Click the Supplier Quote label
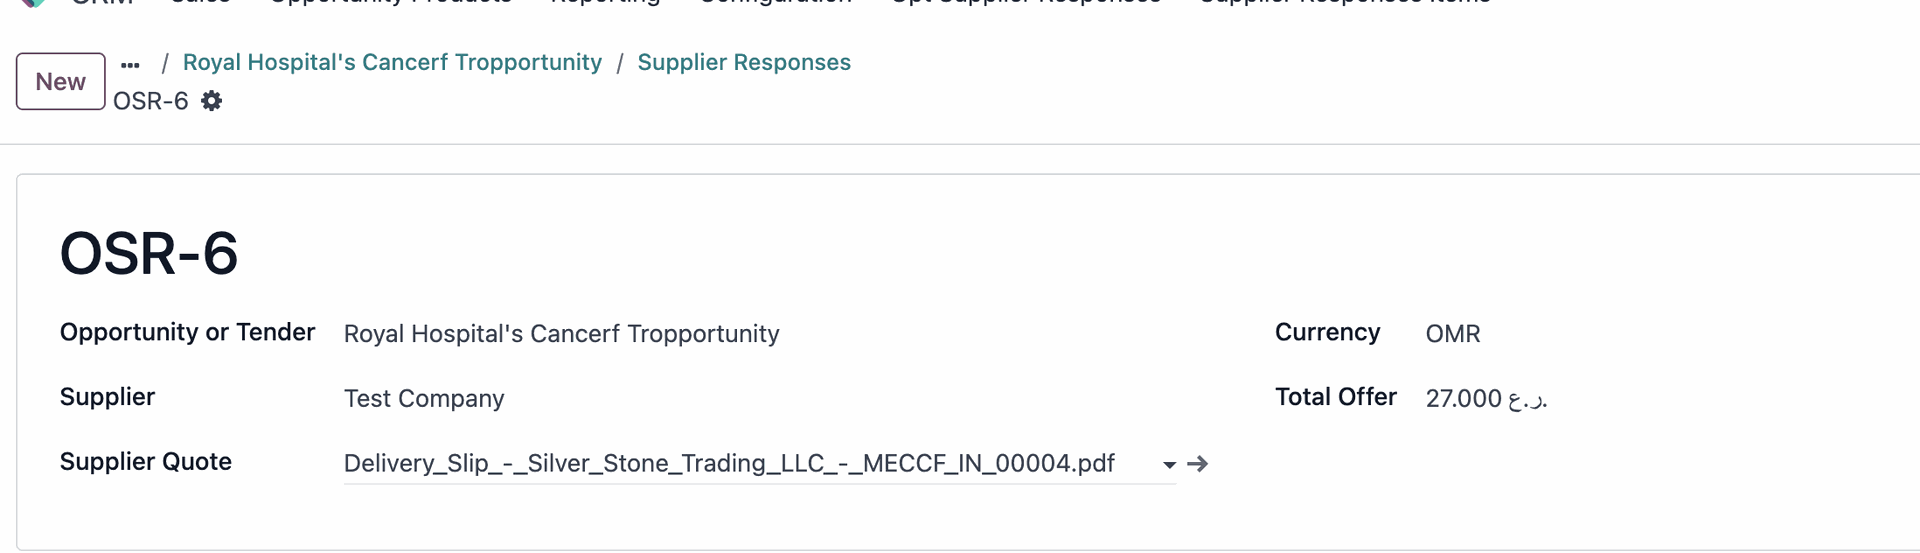Screen dimensions: 1920x553 click(x=145, y=461)
